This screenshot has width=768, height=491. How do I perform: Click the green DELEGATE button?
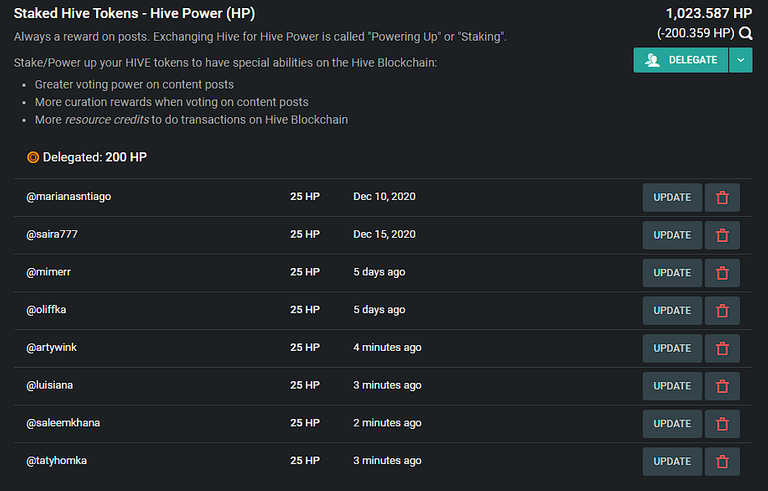[x=681, y=60]
